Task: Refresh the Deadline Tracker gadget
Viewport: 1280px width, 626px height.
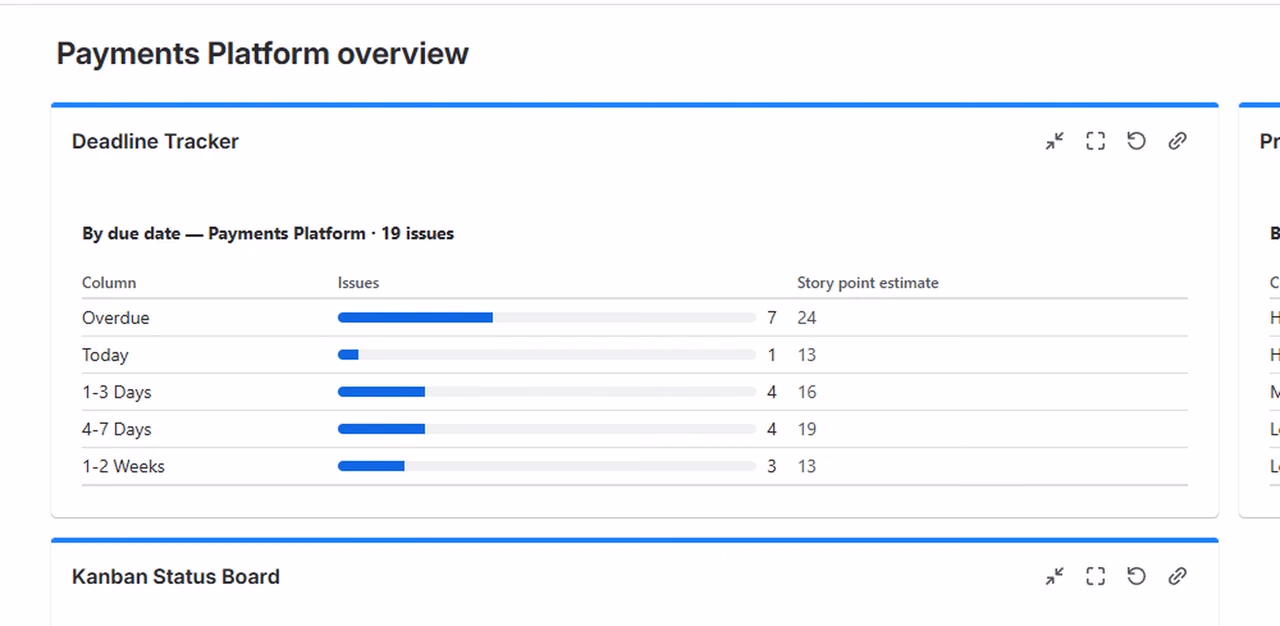Action: click(x=1136, y=141)
